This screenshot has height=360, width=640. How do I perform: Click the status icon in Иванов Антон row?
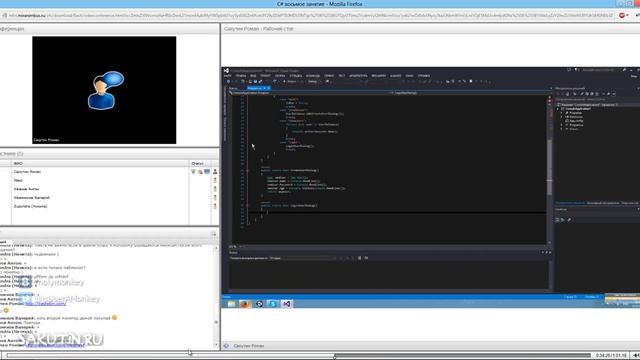coord(215,189)
